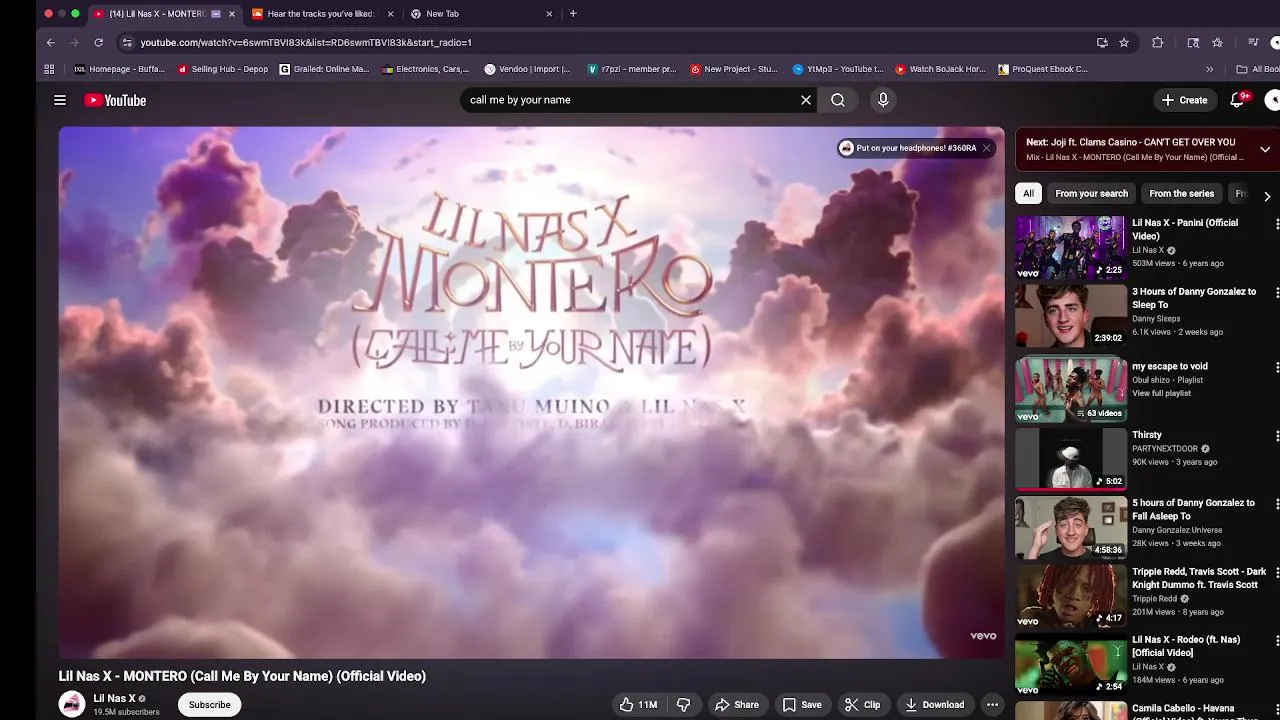Open my escape to void playlist thumbnail
This screenshot has height=720, width=1280.
tap(1071, 389)
